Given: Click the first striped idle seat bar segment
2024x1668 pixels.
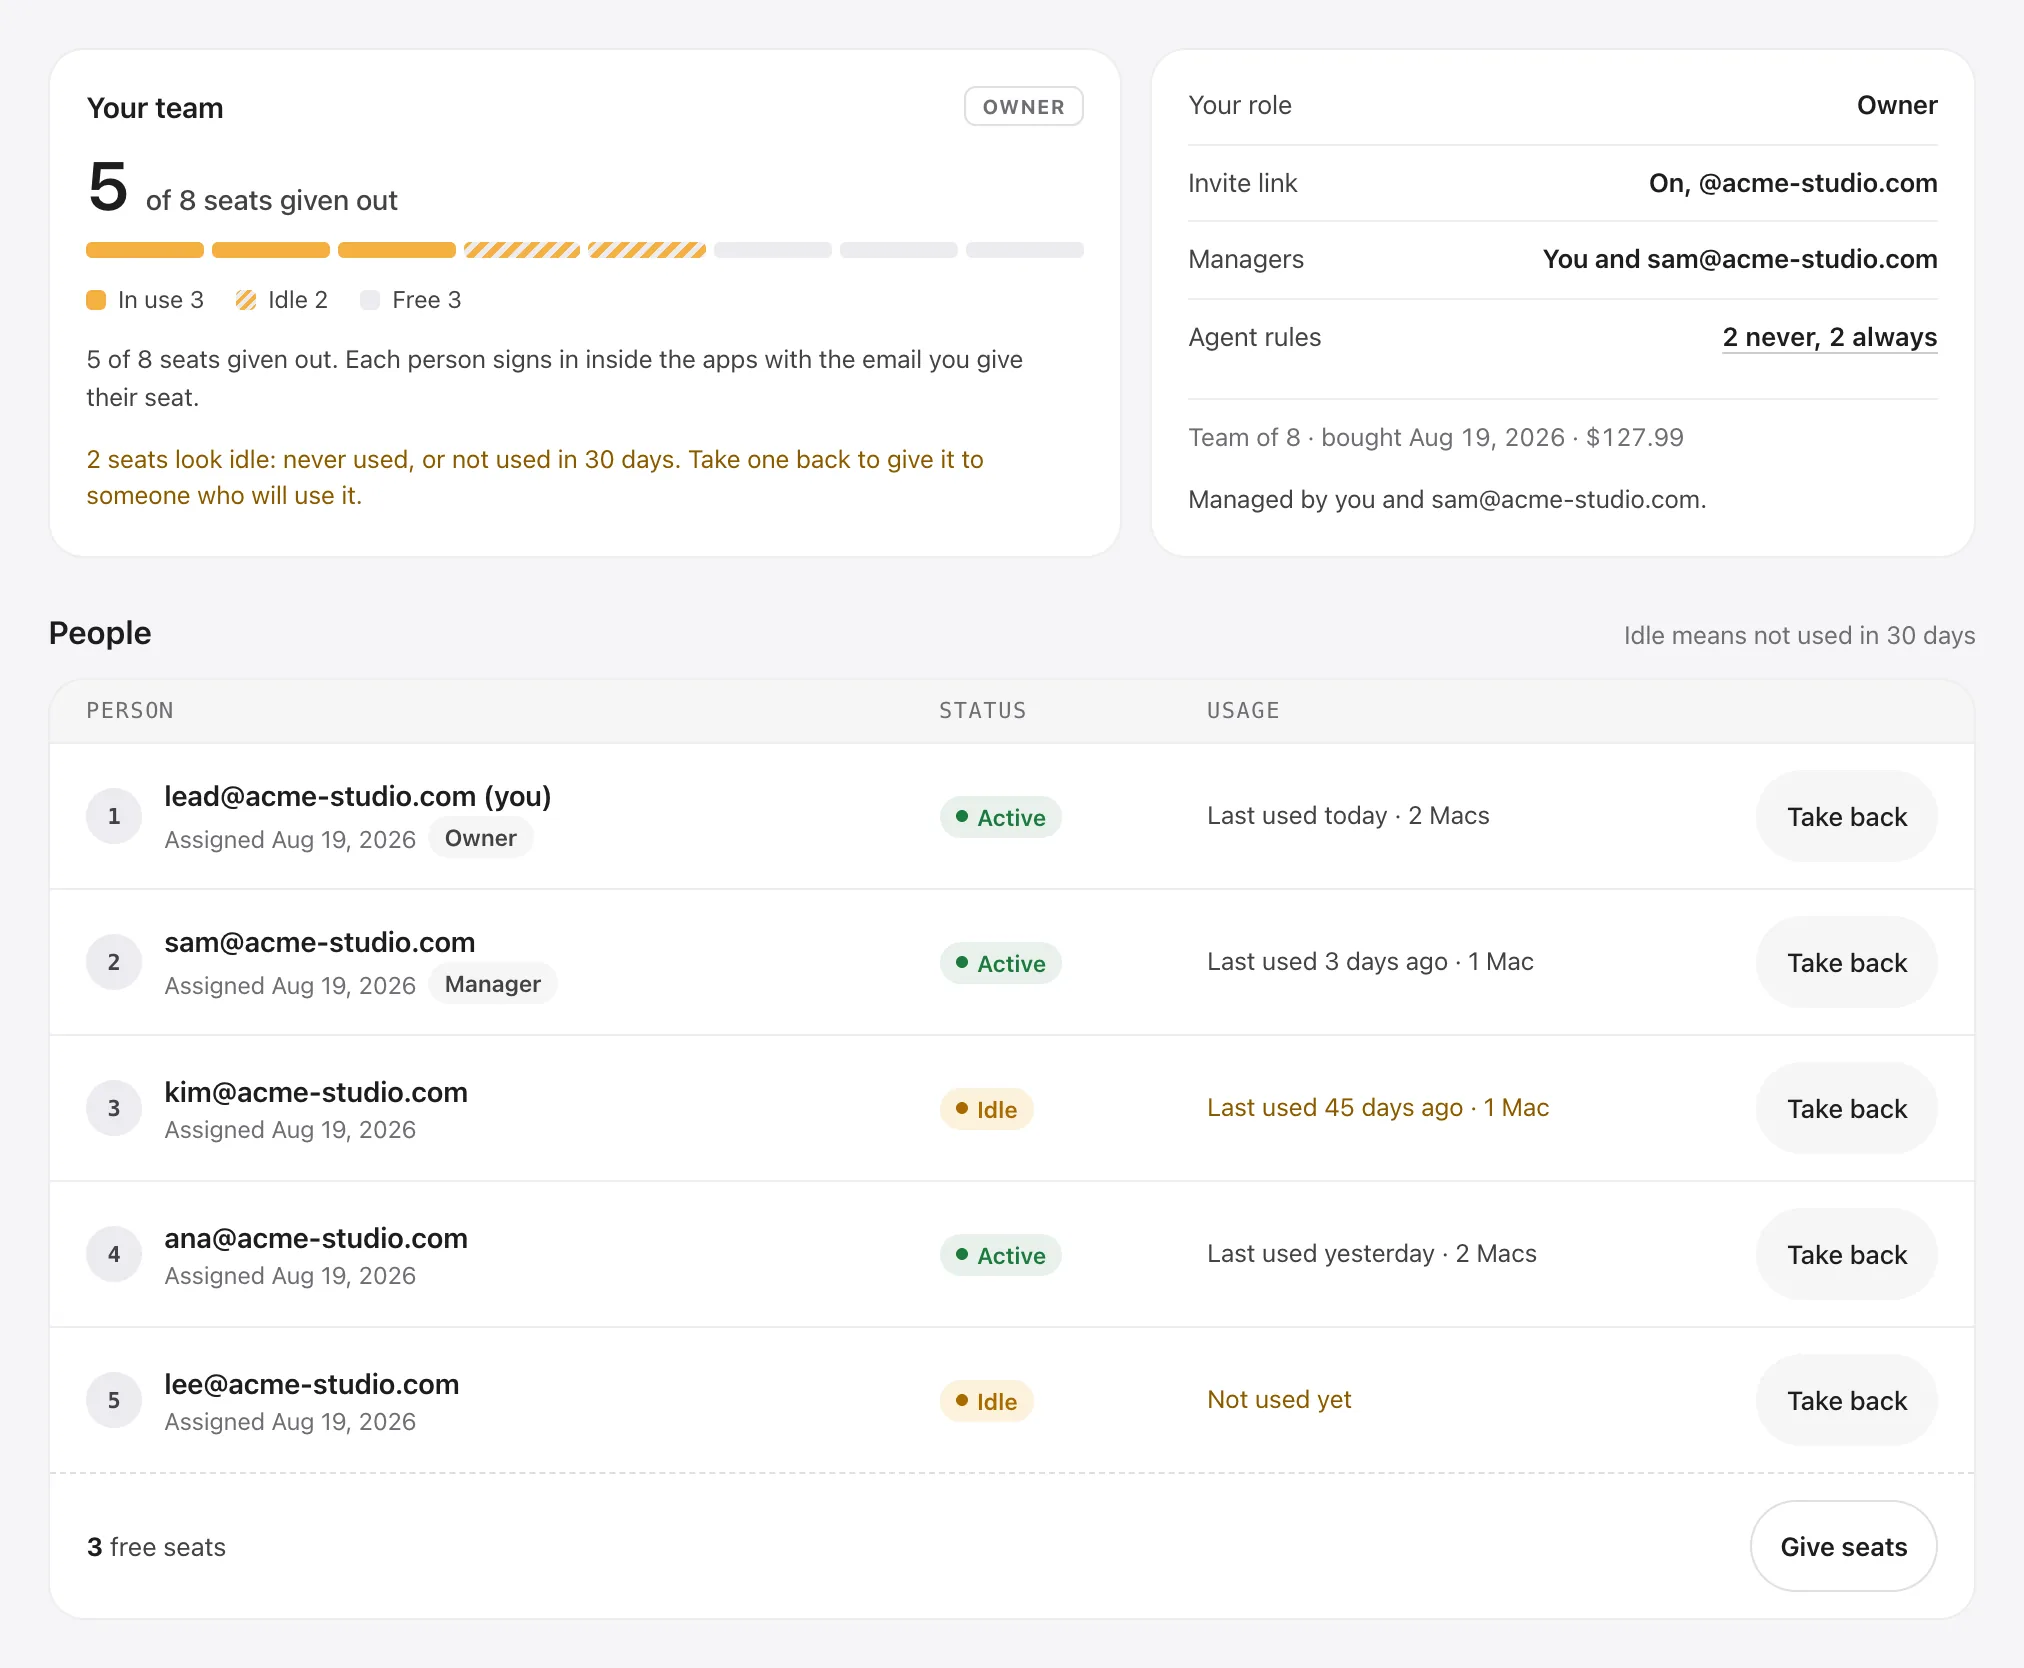Looking at the screenshot, I should point(522,250).
